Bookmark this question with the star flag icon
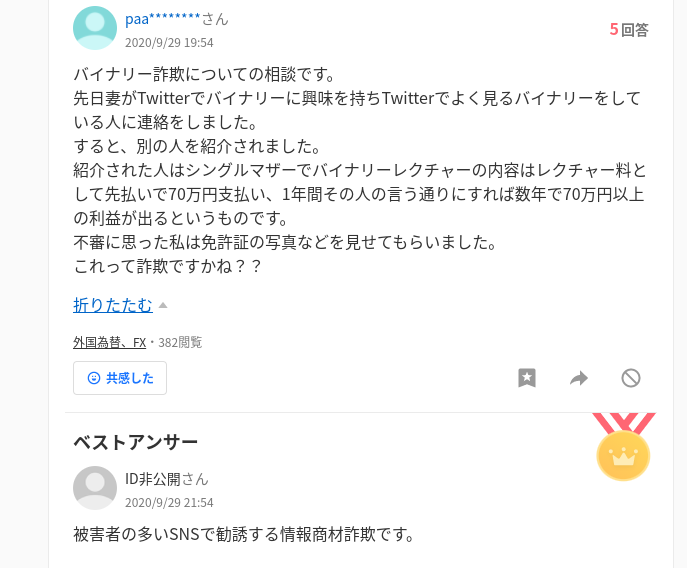This screenshot has width=687, height=568. click(527, 378)
